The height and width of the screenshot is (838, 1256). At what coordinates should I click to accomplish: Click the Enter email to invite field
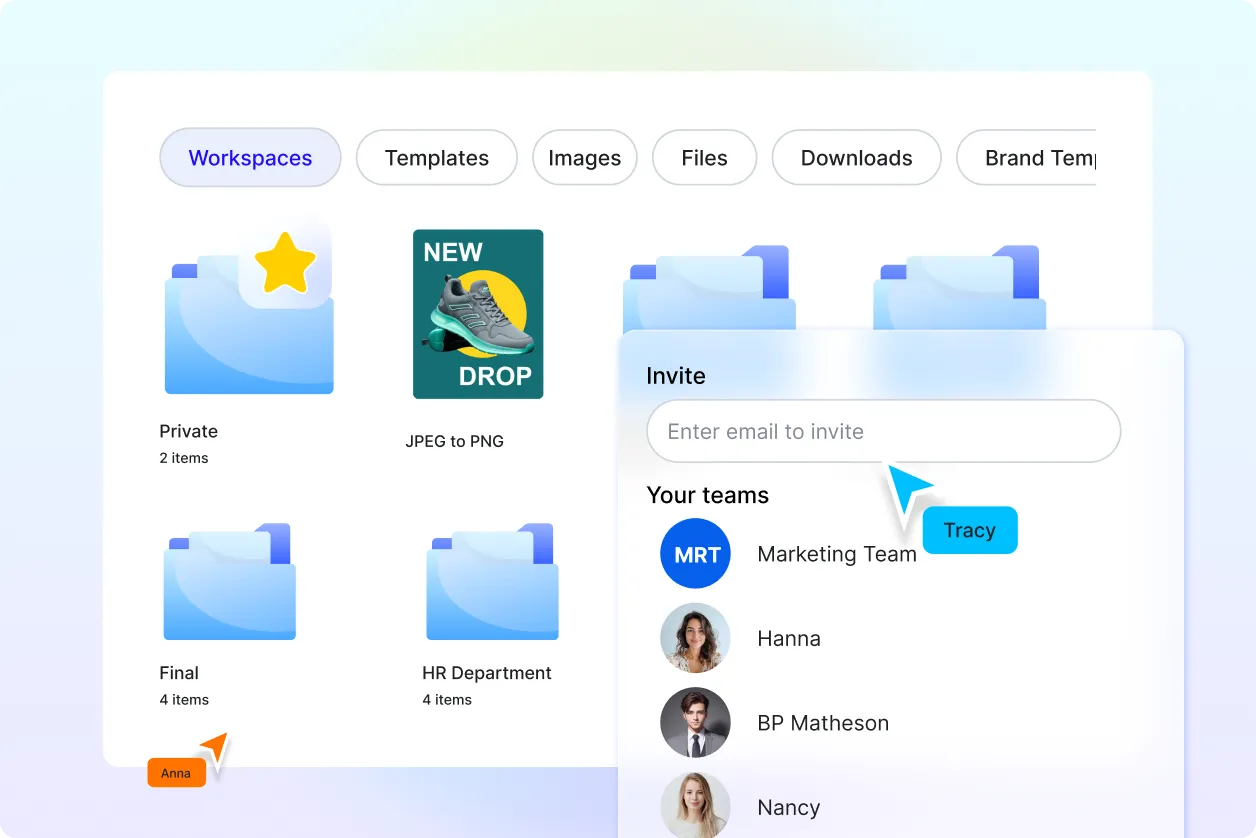[x=883, y=432]
